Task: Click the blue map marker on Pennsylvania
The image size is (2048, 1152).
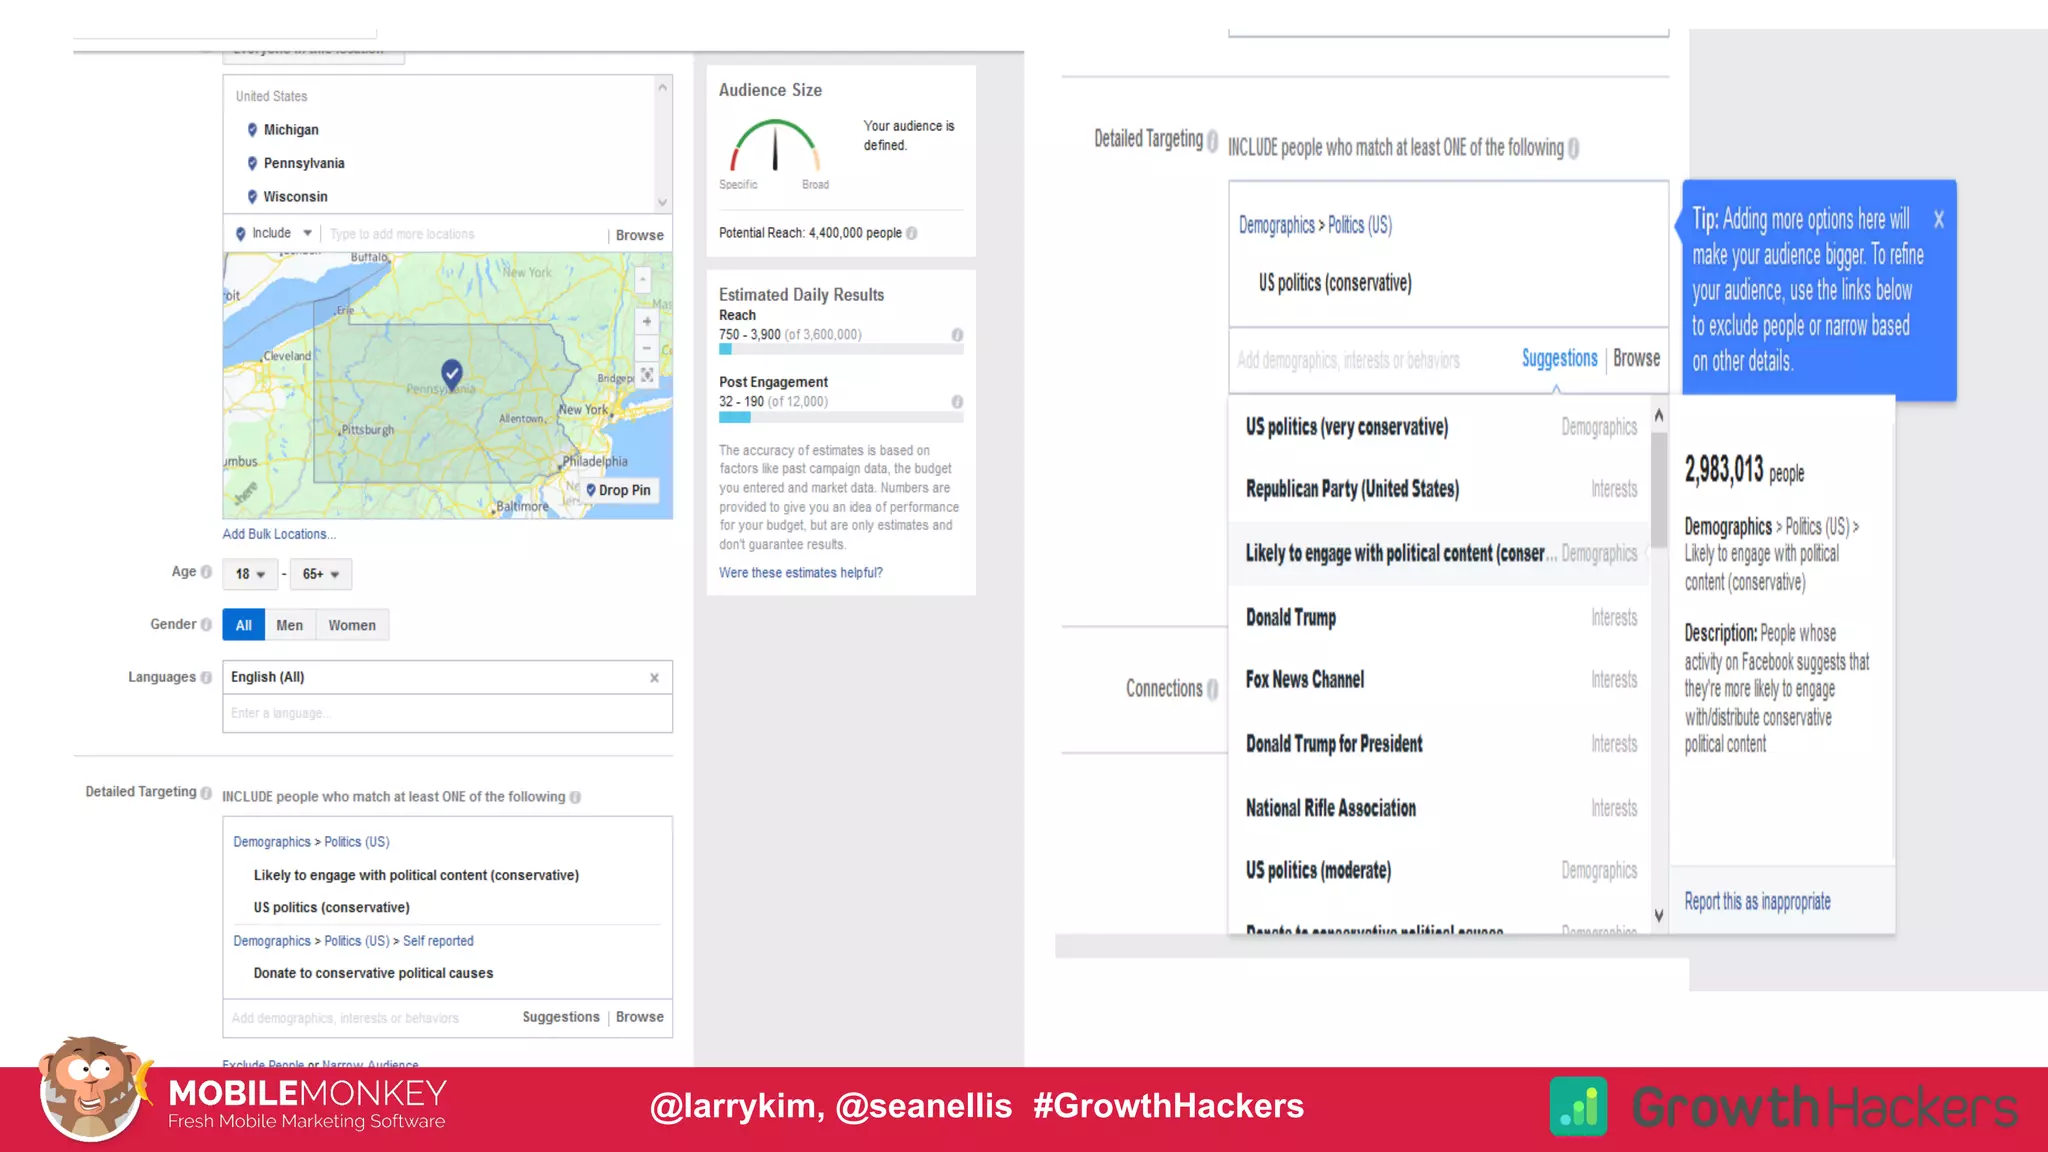Action: 452,374
